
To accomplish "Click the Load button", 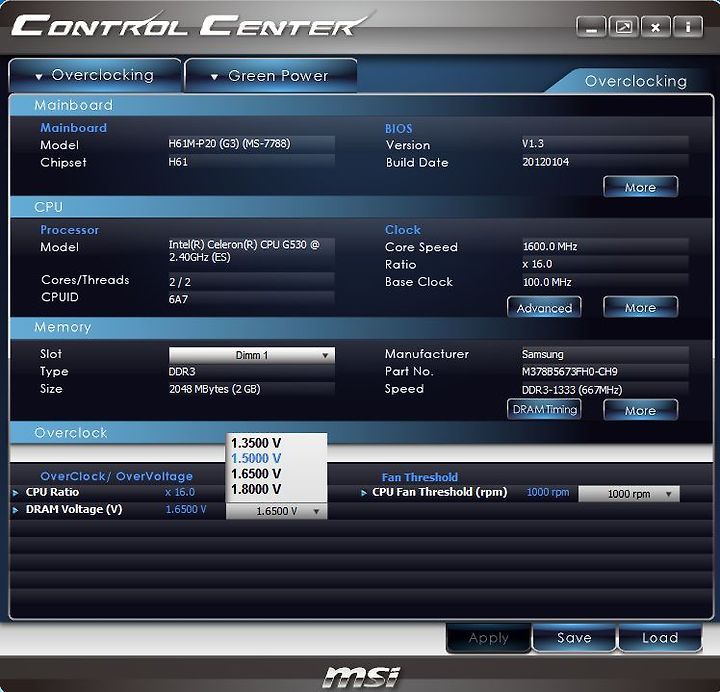I will [x=660, y=637].
